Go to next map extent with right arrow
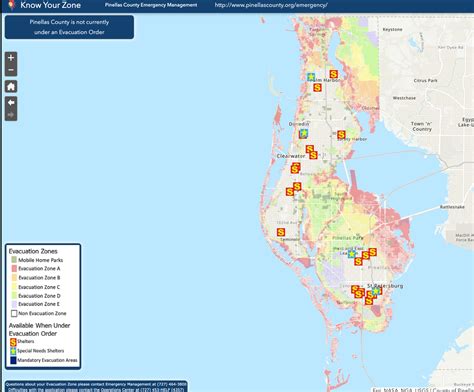This screenshot has width=474, height=392. [11, 115]
